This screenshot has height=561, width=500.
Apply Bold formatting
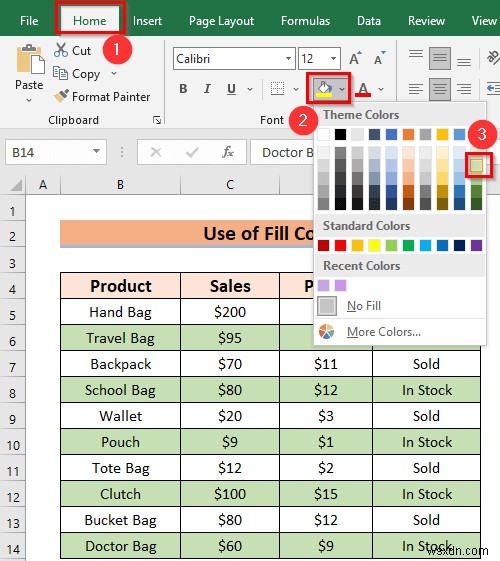183,88
